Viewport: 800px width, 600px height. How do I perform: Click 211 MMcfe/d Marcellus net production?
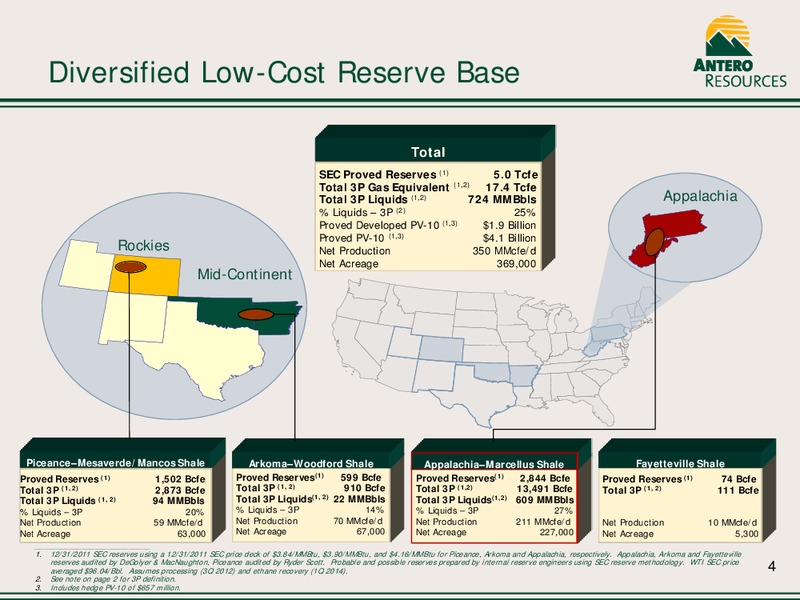543,522
